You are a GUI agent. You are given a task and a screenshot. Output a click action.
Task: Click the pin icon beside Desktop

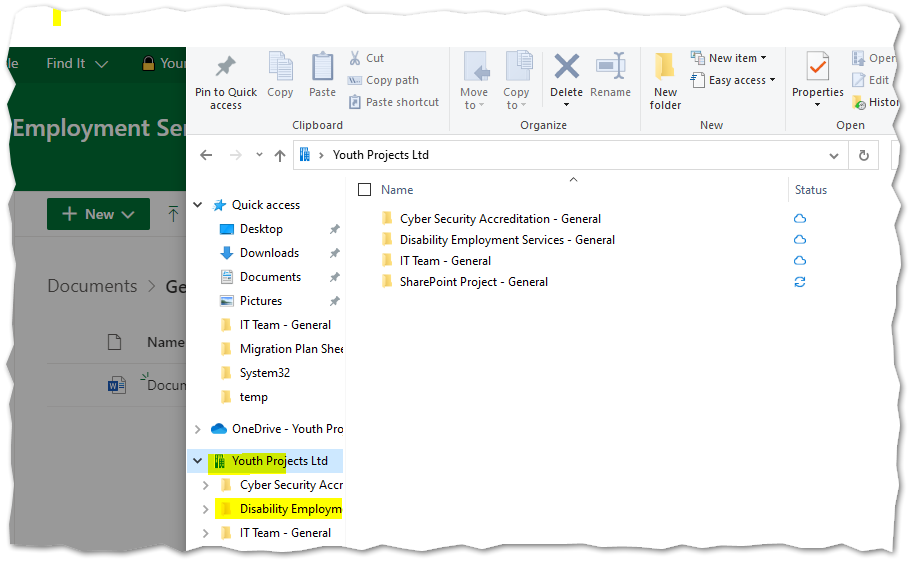[335, 229]
